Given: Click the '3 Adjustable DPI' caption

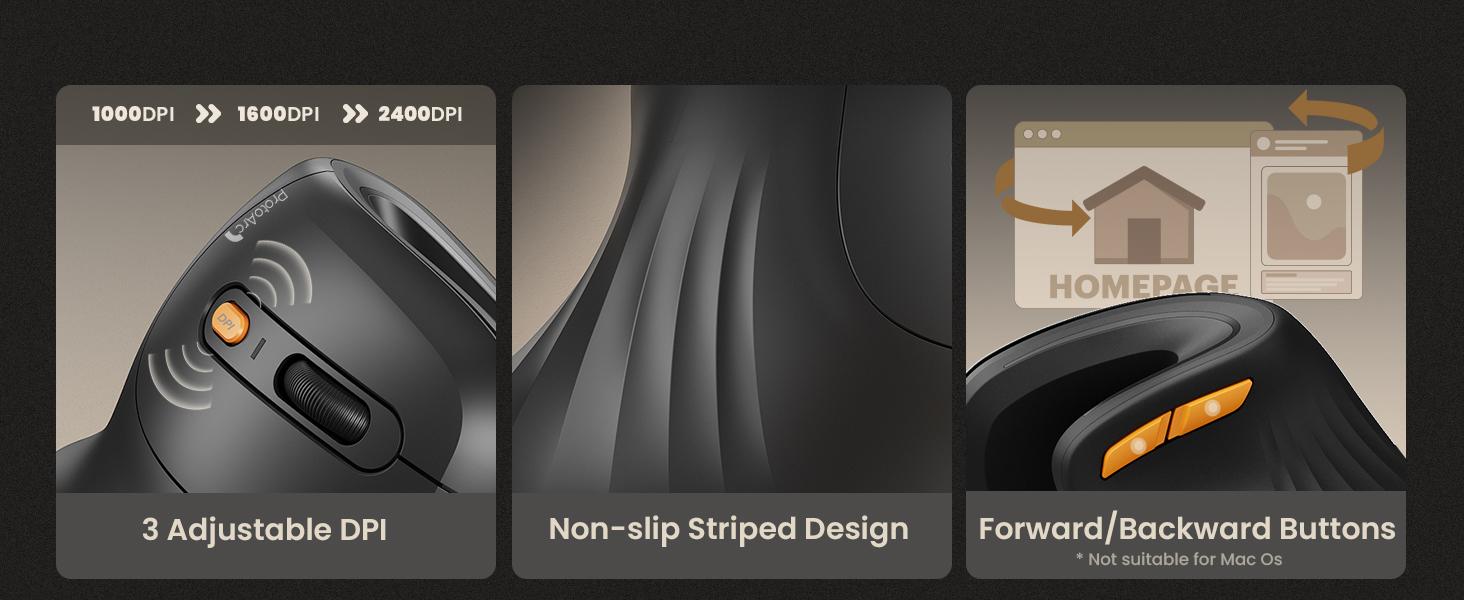Looking at the screenshot, I should pos(264,529).
